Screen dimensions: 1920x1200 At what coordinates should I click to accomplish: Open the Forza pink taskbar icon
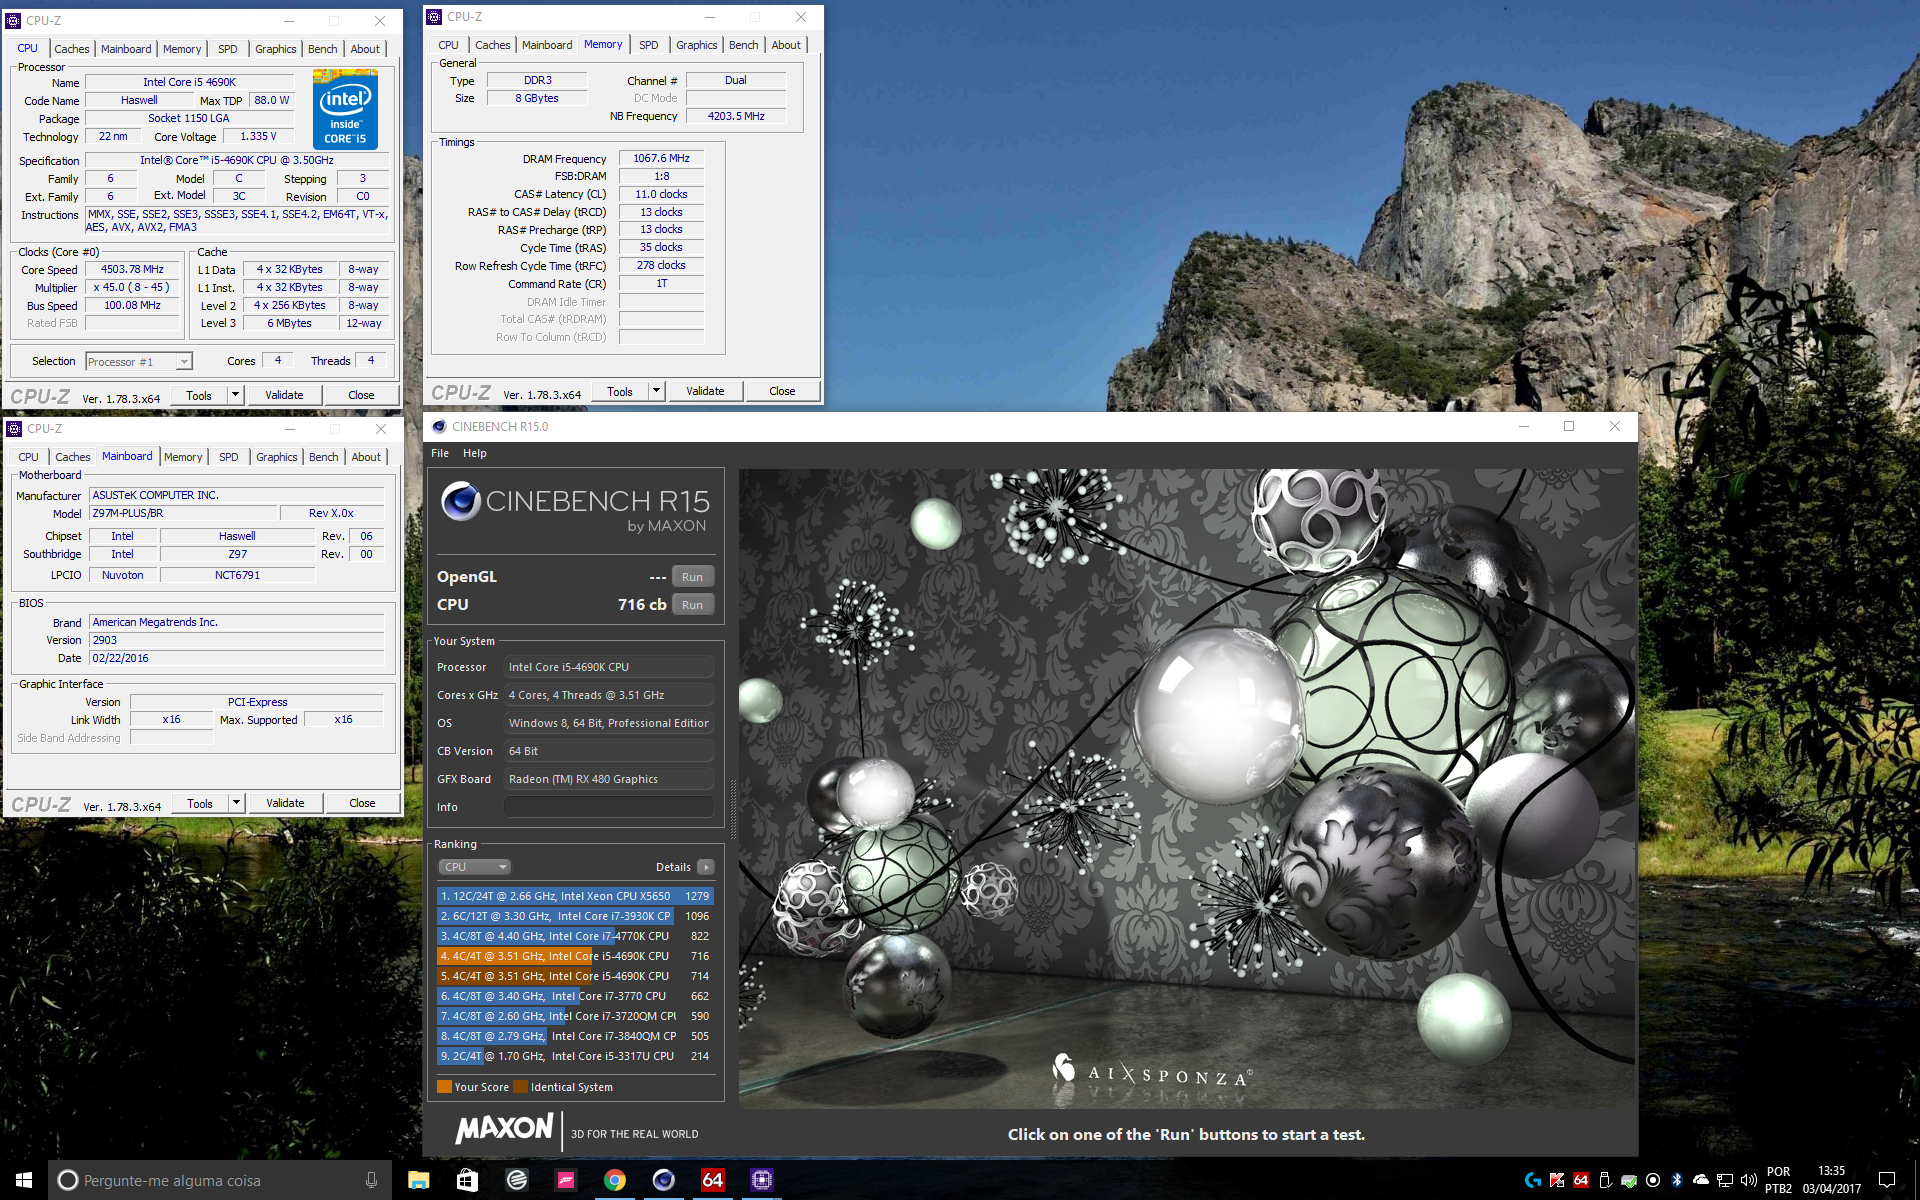tap(566, 1180)
